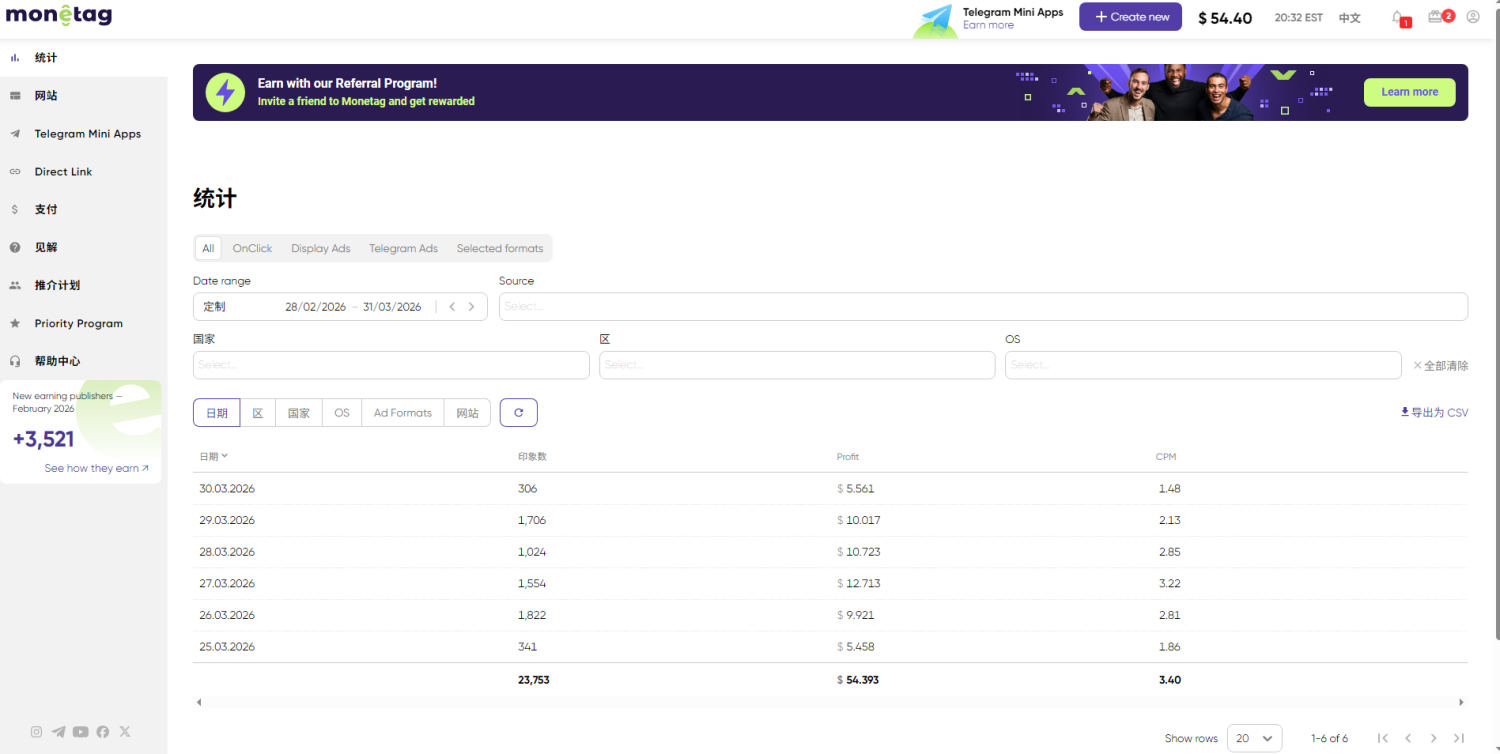Expand the Show rows dropdown

click(x=1254, y=739)
